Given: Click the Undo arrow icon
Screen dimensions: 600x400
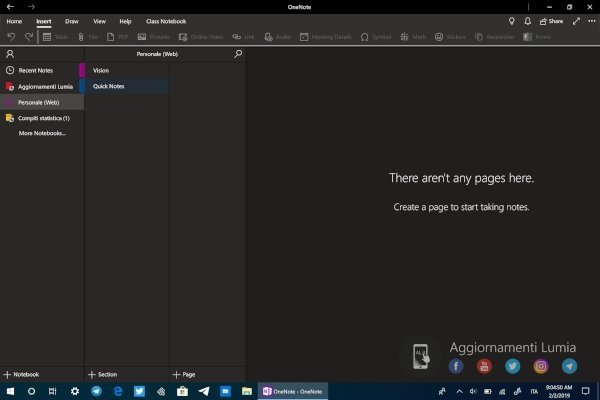Looking at the screenshot, I should coord(11,37).
